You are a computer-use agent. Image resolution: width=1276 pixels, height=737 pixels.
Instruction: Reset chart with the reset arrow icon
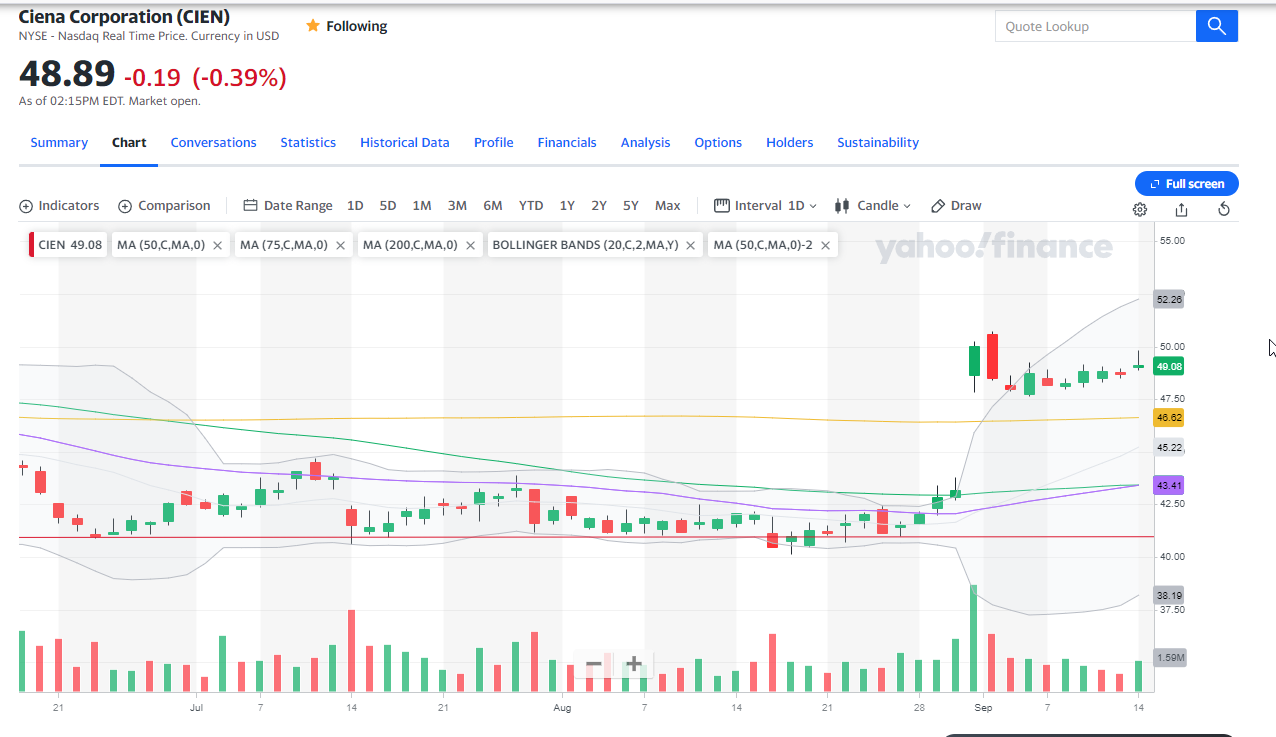coord(1223,209)
